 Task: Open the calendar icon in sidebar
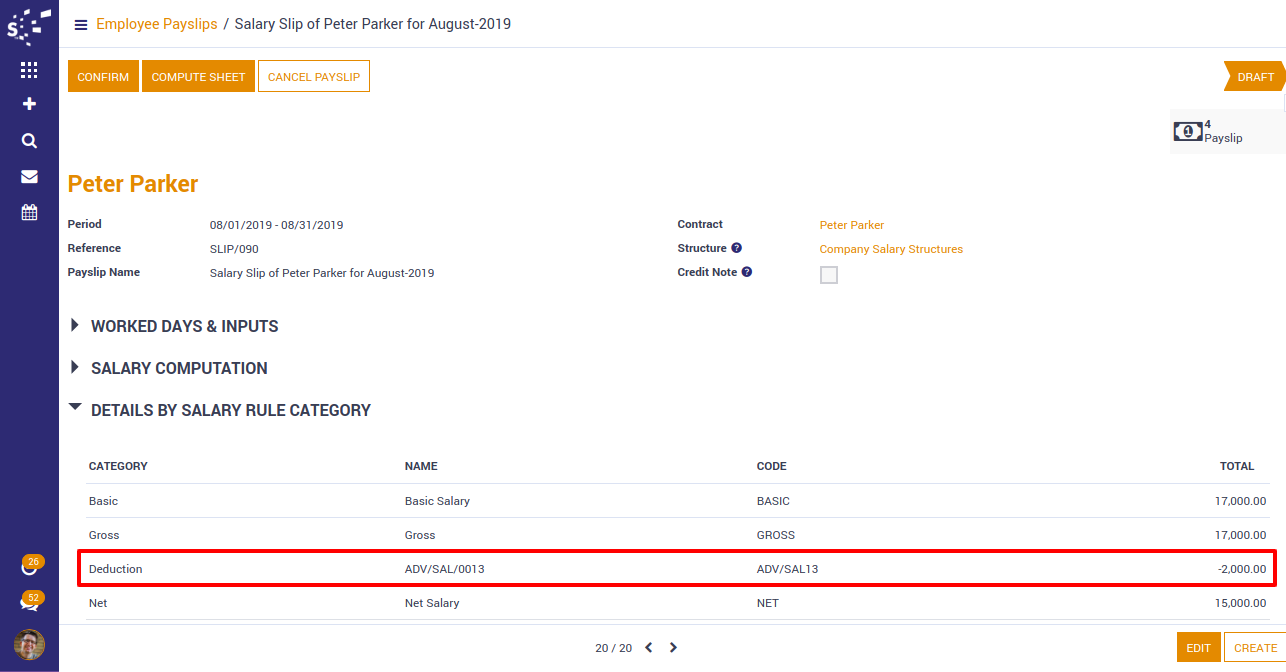[x=29, y=212]
